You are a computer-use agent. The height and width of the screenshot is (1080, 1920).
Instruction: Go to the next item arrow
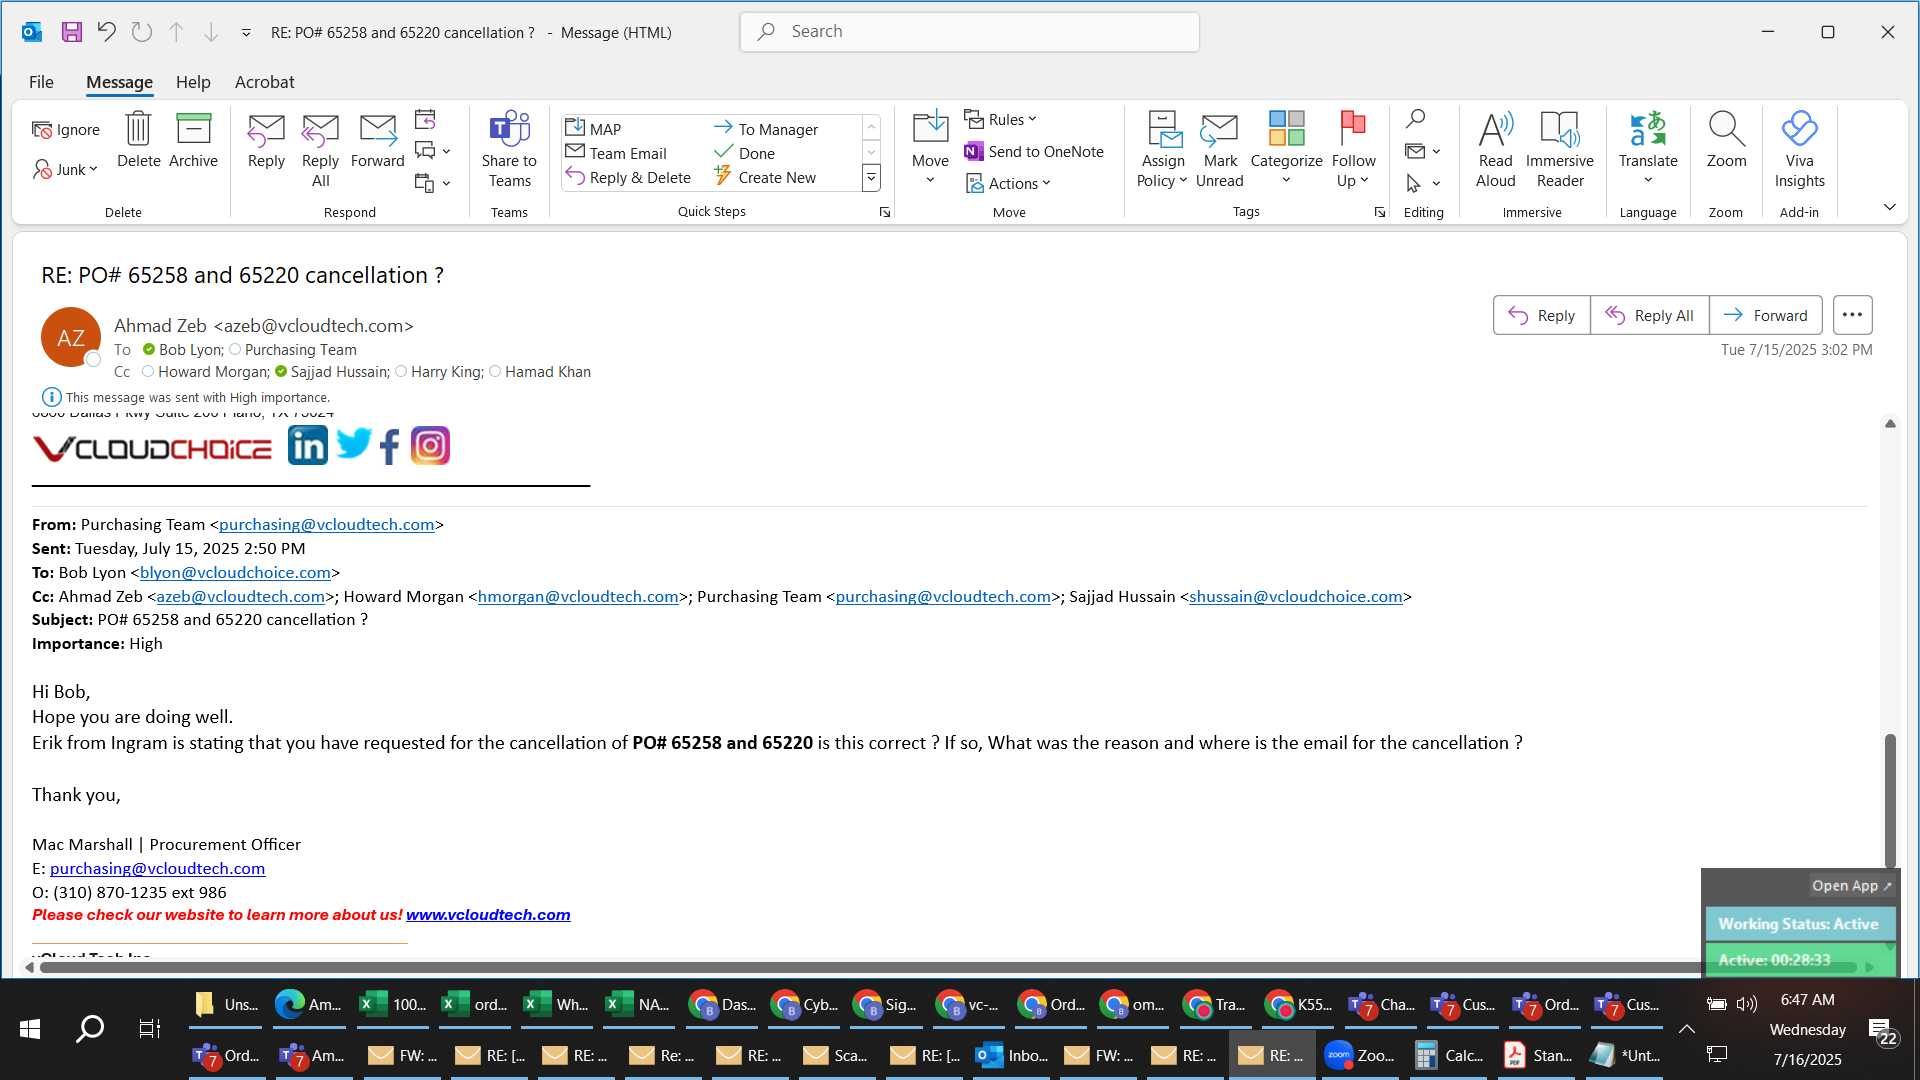coord(211,32)
